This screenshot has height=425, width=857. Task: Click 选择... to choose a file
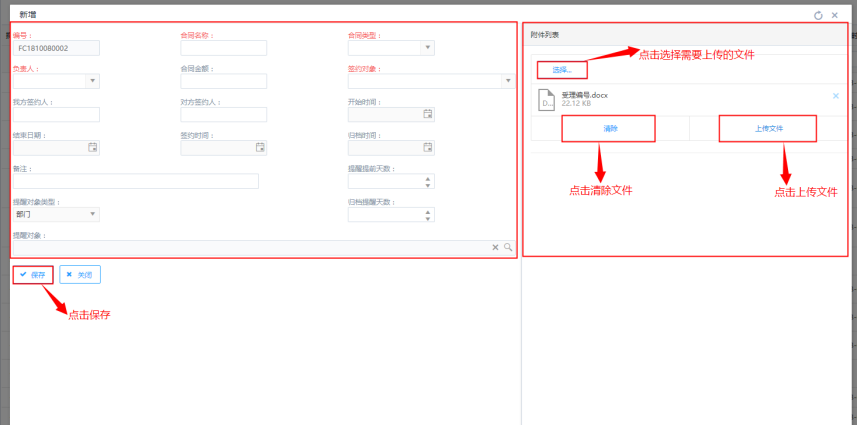pyautogui.click(x=562, y=70)
